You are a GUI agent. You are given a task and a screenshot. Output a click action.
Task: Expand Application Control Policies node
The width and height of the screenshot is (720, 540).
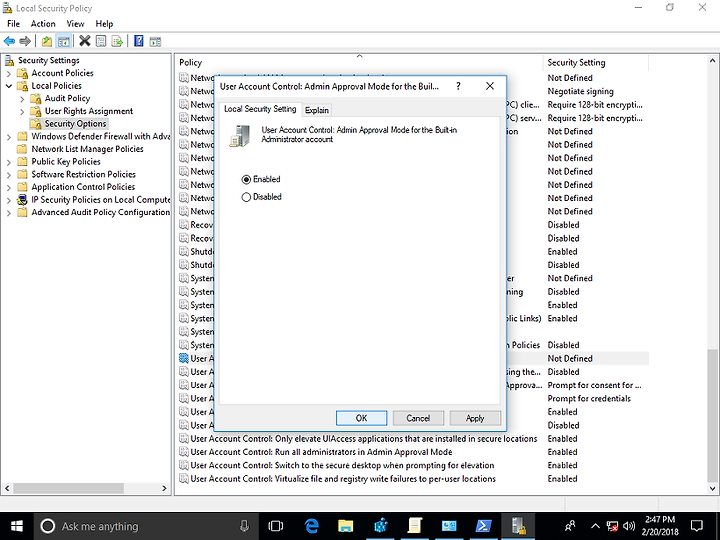[x=9, y=187]
